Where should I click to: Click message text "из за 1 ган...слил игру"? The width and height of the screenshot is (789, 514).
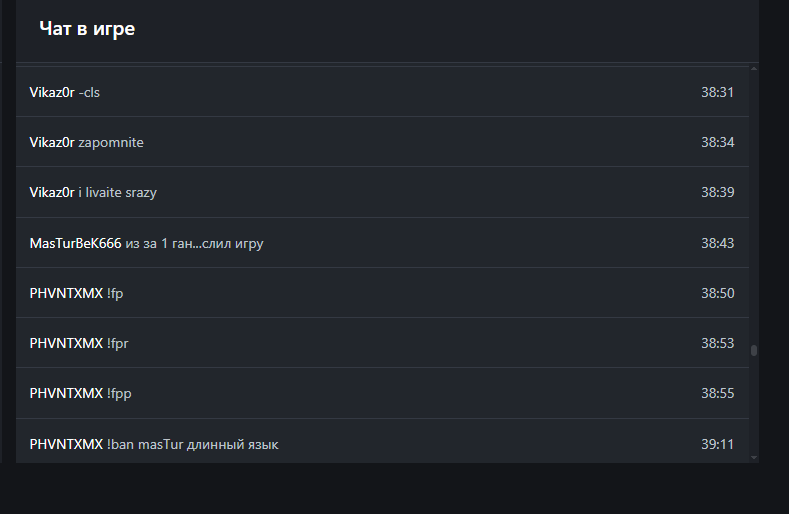point(194,243)
